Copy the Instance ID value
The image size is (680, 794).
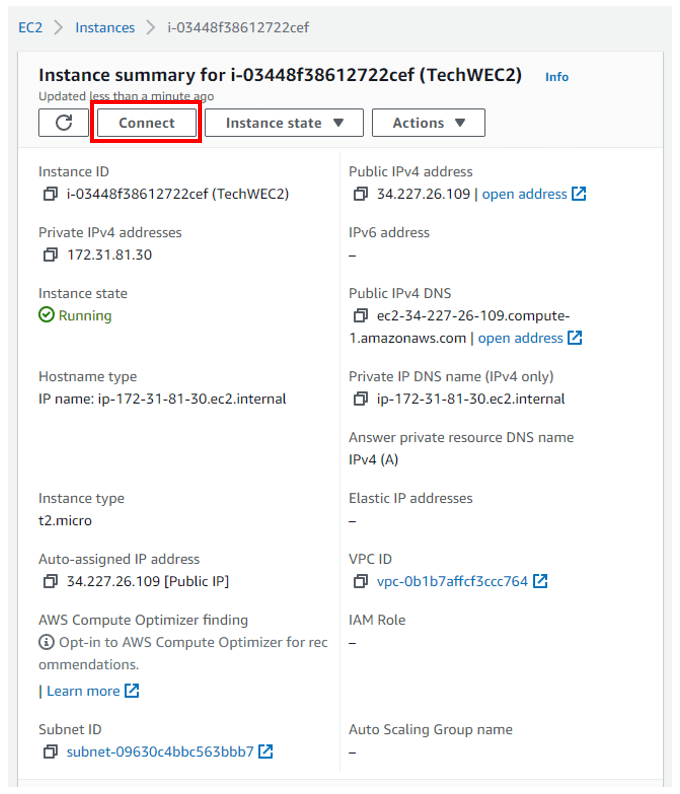(50, 194)
